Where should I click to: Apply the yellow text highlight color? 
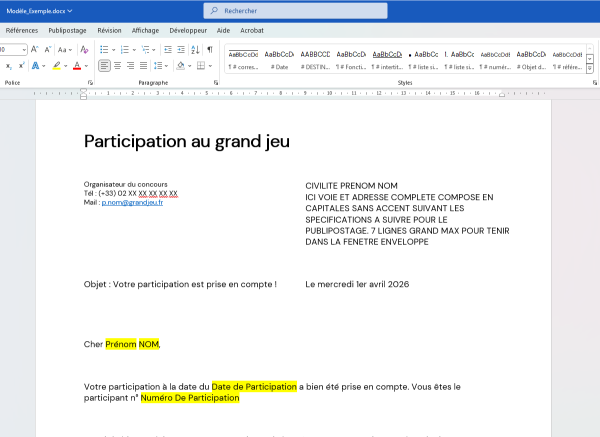[57, 66]
